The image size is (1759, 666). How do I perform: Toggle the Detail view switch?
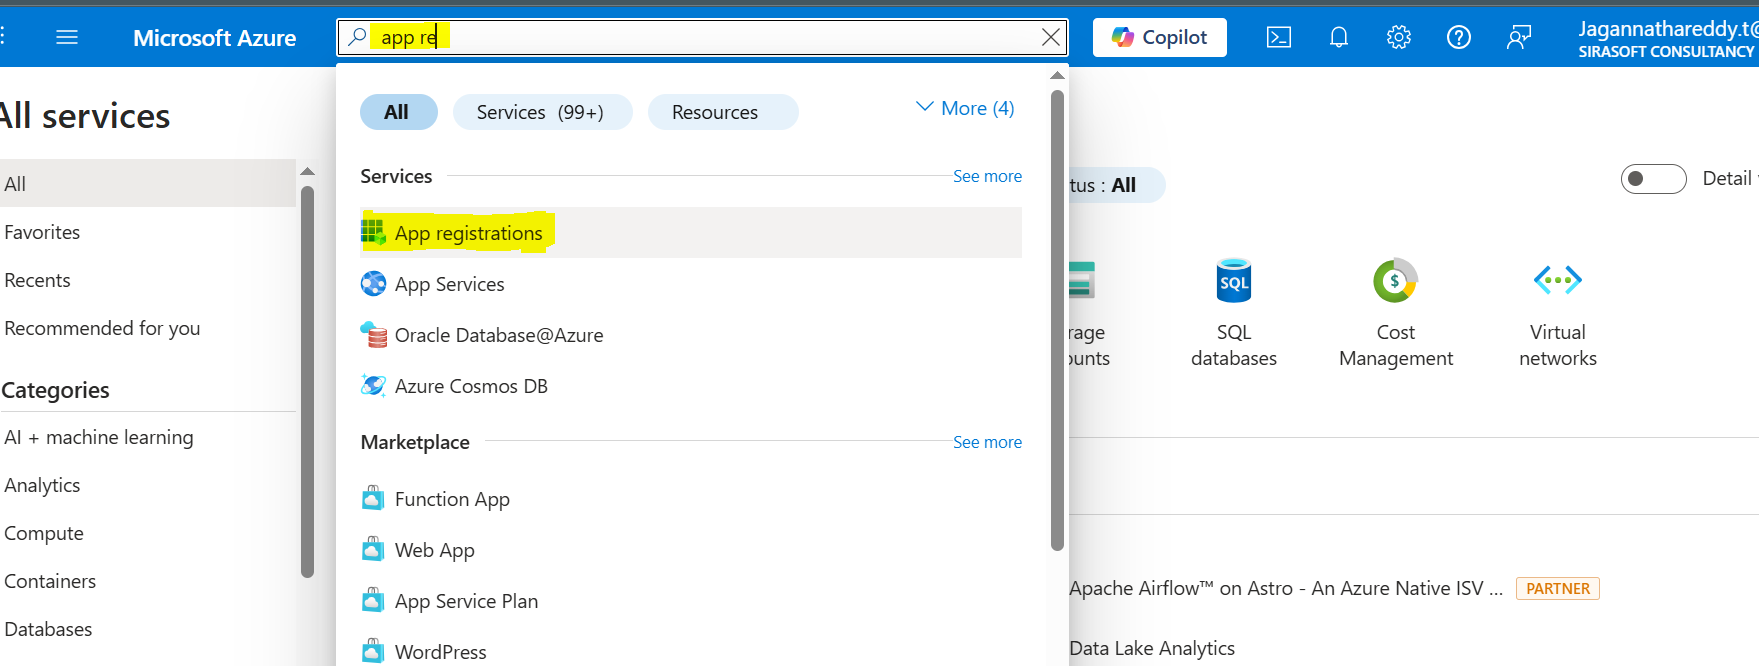1653,179
